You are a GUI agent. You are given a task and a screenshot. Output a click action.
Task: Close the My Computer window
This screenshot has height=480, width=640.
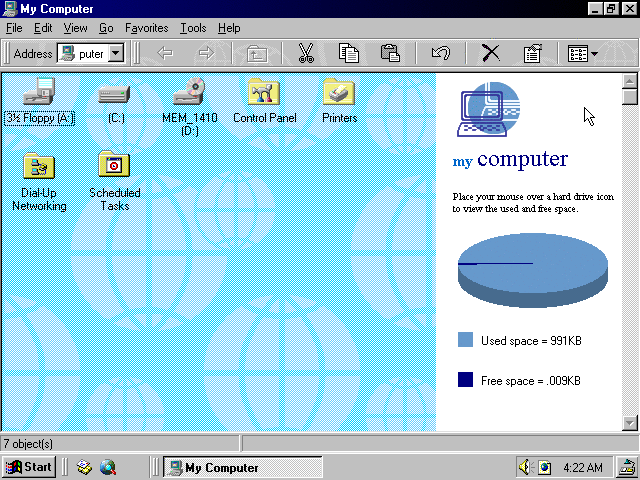pyautogui.click(x=629, y=9)
